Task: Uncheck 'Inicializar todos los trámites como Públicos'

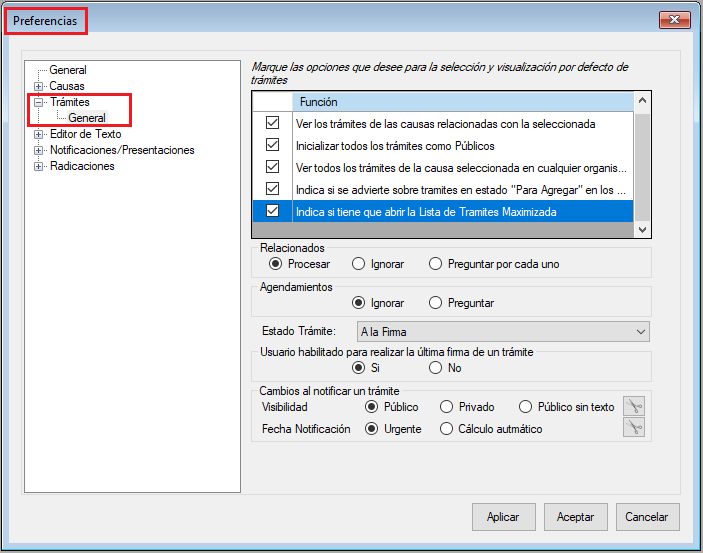Action: pos(272,145)
